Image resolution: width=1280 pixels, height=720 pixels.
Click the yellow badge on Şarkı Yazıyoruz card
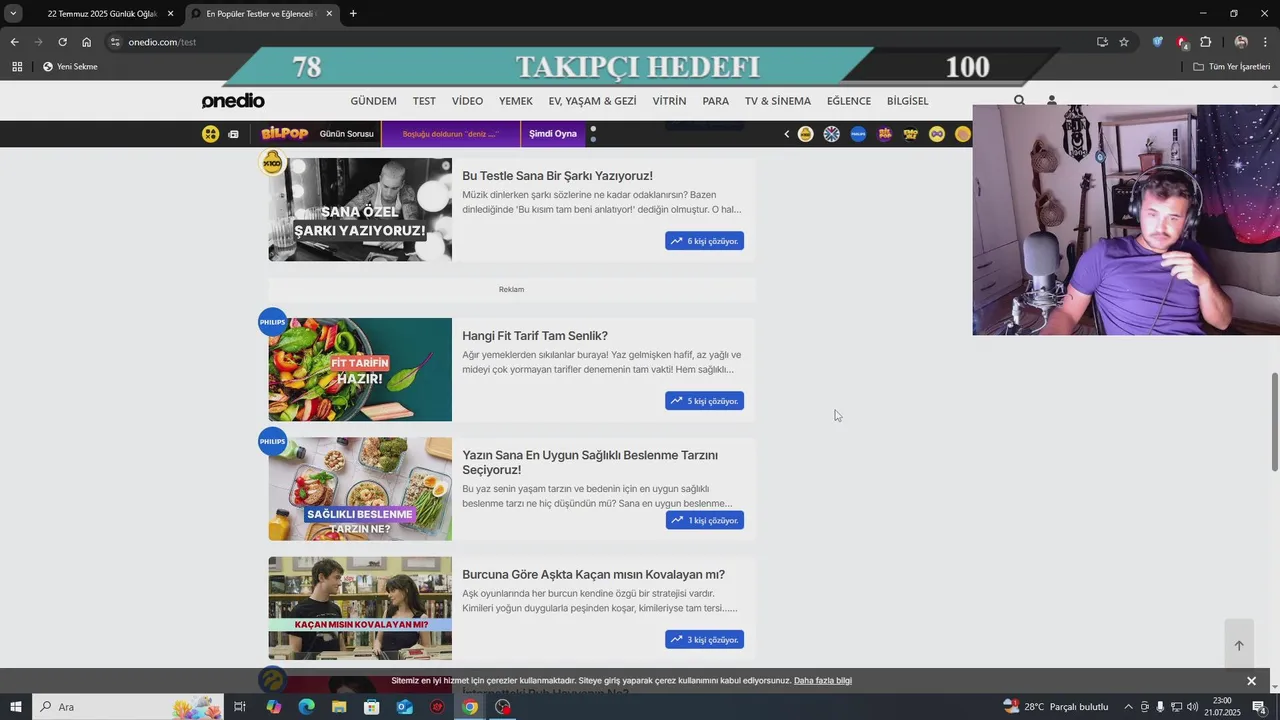click(x=272, y=162)
